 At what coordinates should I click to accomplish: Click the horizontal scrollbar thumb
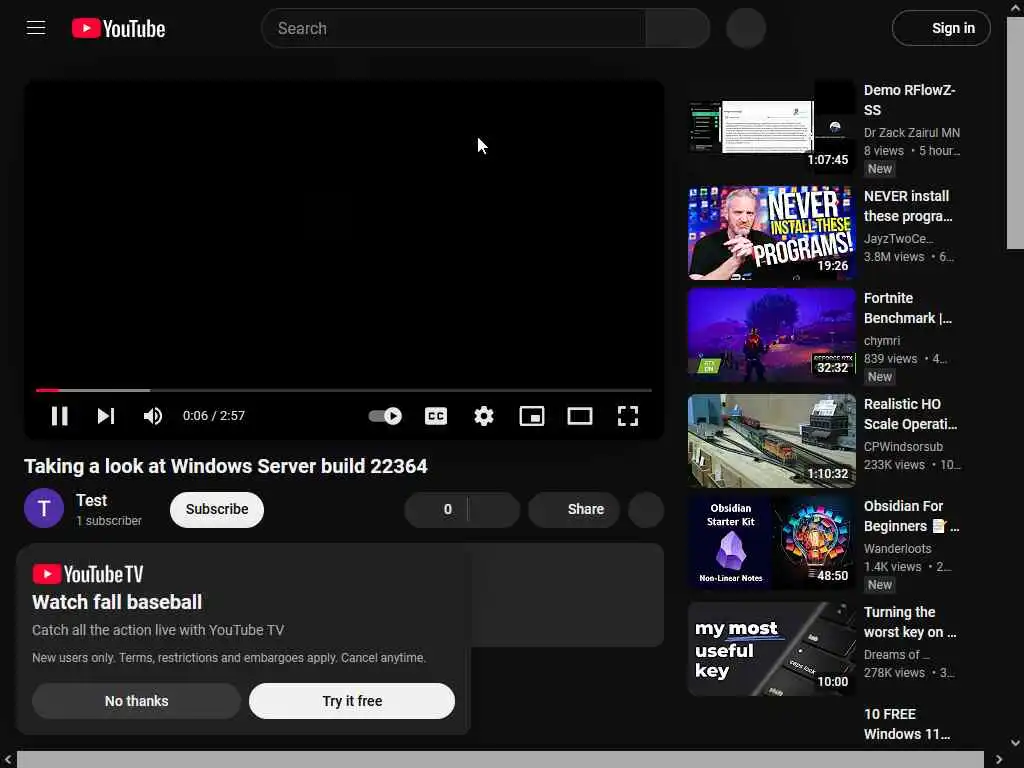click(x=500, y=760)
